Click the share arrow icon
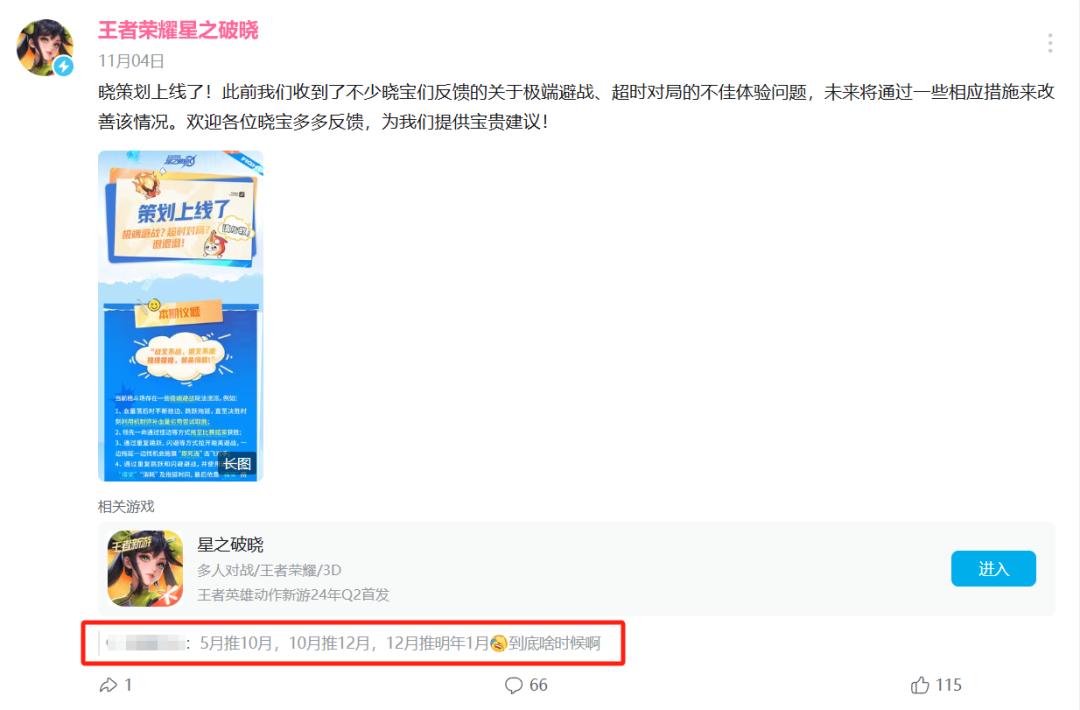 108,685
